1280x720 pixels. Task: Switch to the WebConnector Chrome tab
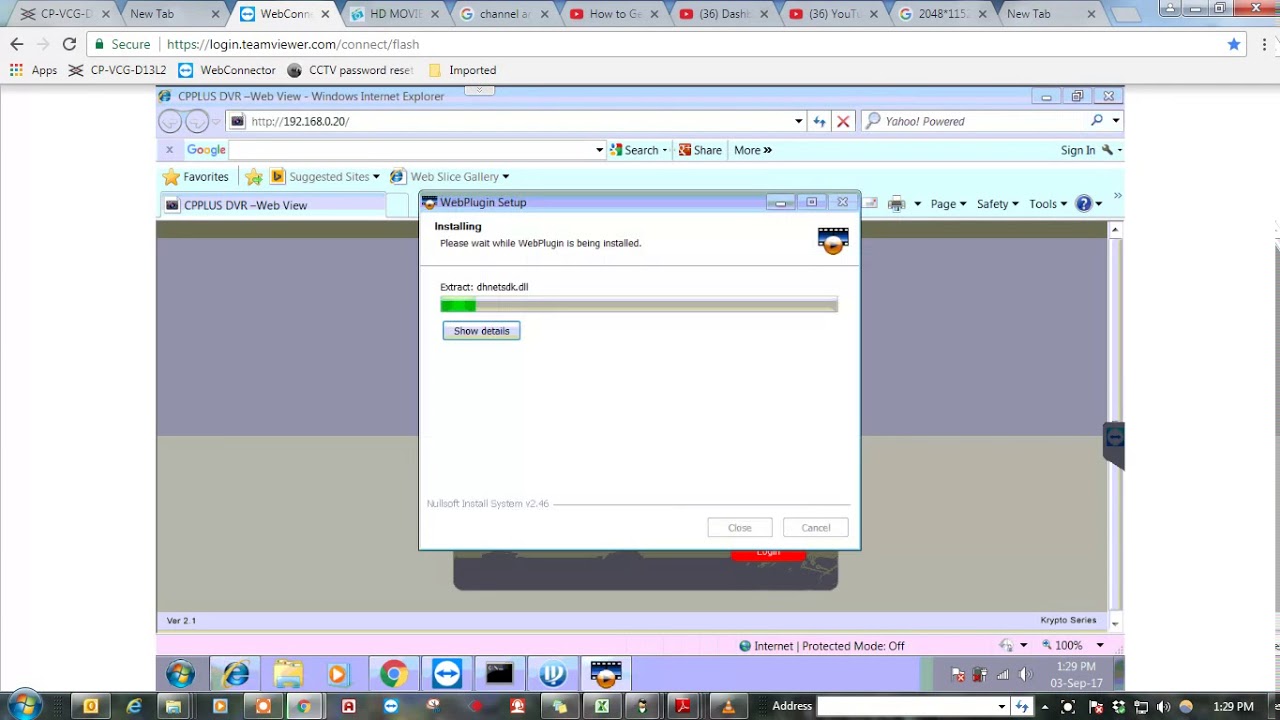[285, 14]
